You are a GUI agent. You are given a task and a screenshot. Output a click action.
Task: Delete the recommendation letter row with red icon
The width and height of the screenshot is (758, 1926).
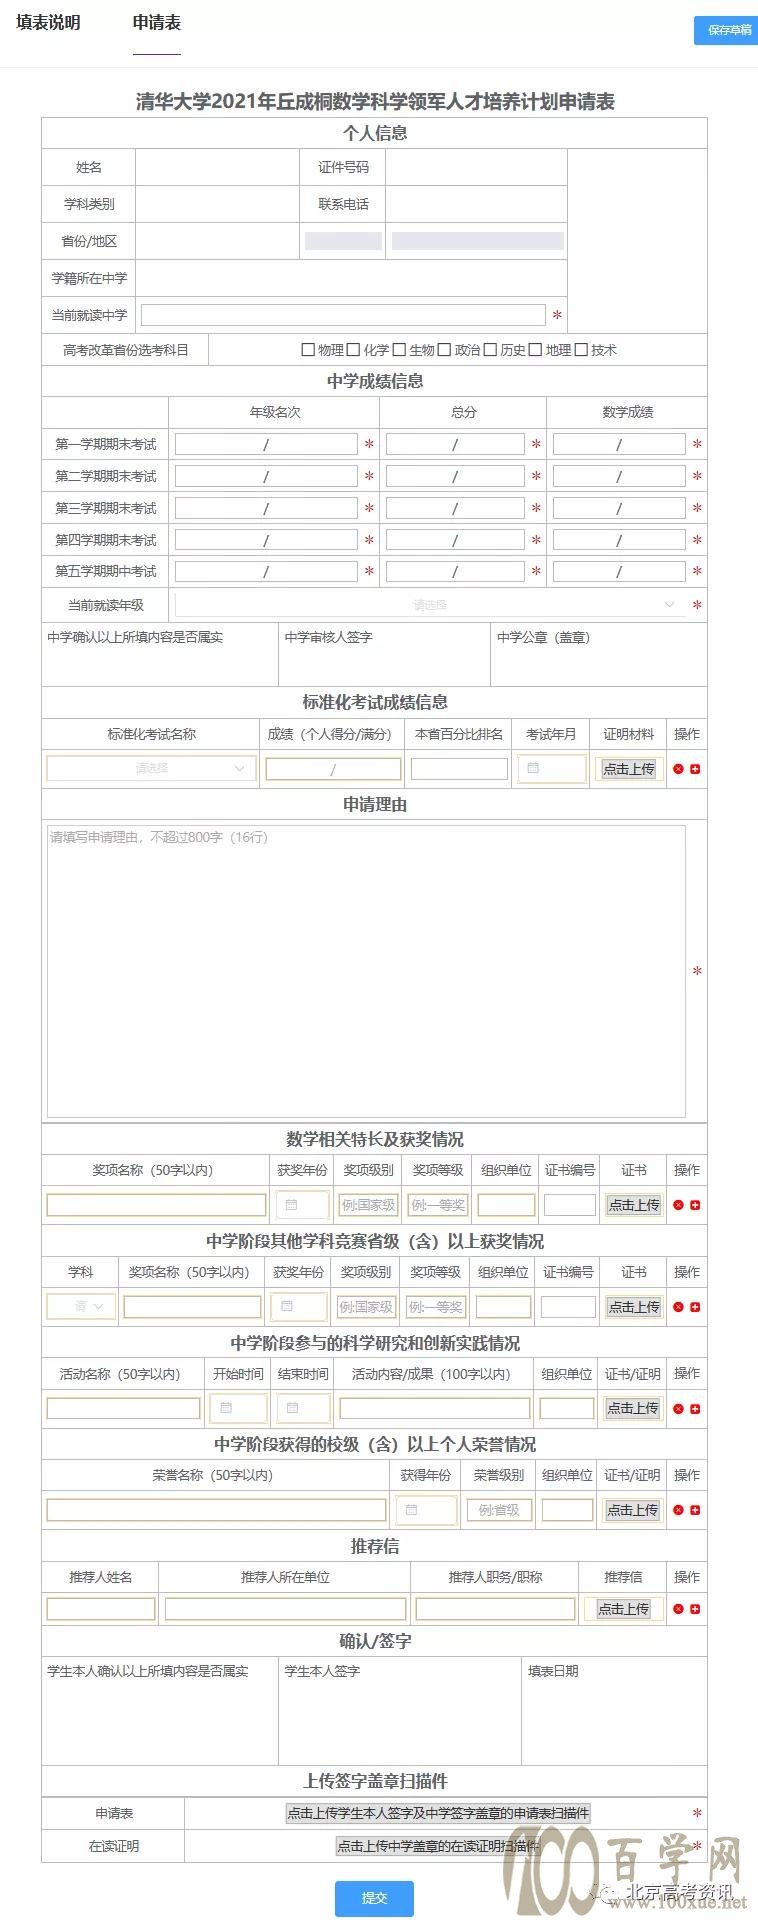[678, 1609]
